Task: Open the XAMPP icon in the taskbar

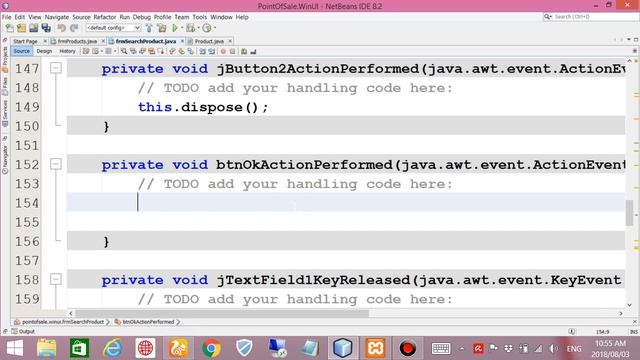Action: [375, 348]
